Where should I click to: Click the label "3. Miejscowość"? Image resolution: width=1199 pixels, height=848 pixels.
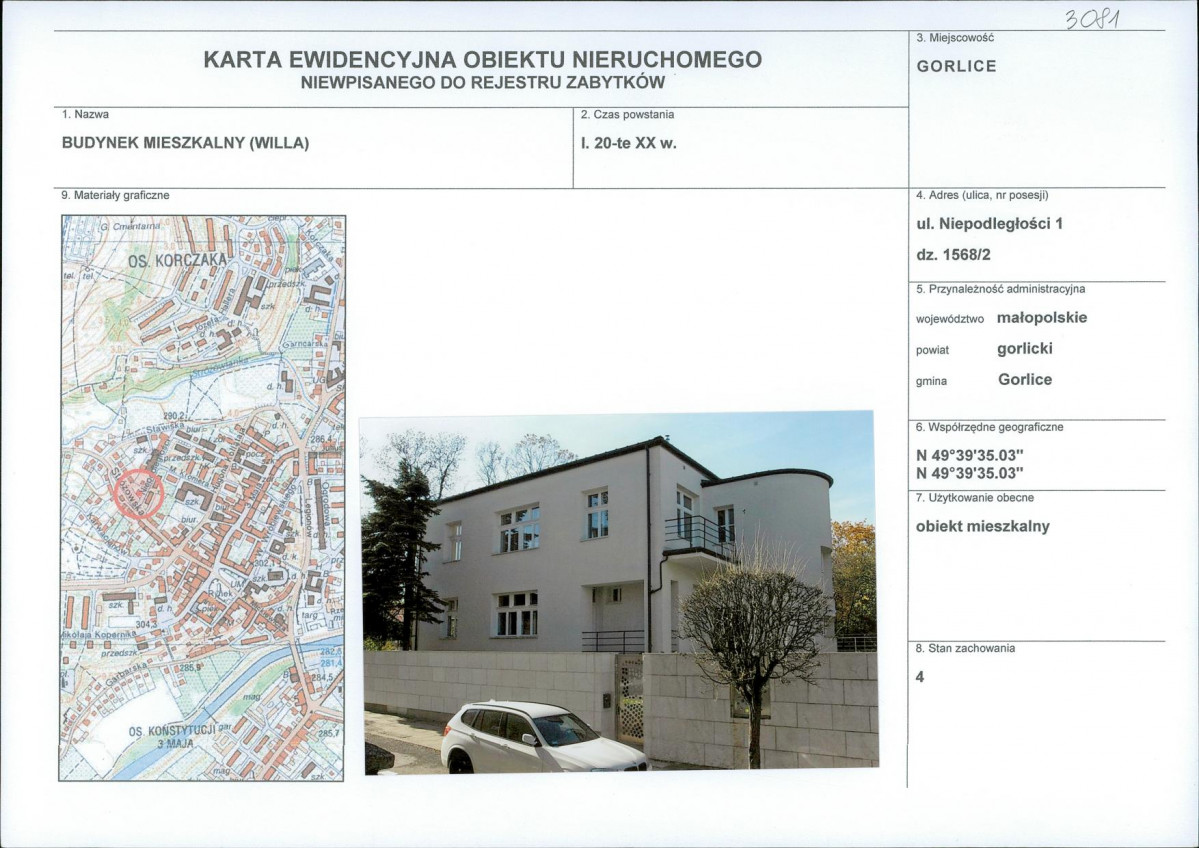point(954,37)
